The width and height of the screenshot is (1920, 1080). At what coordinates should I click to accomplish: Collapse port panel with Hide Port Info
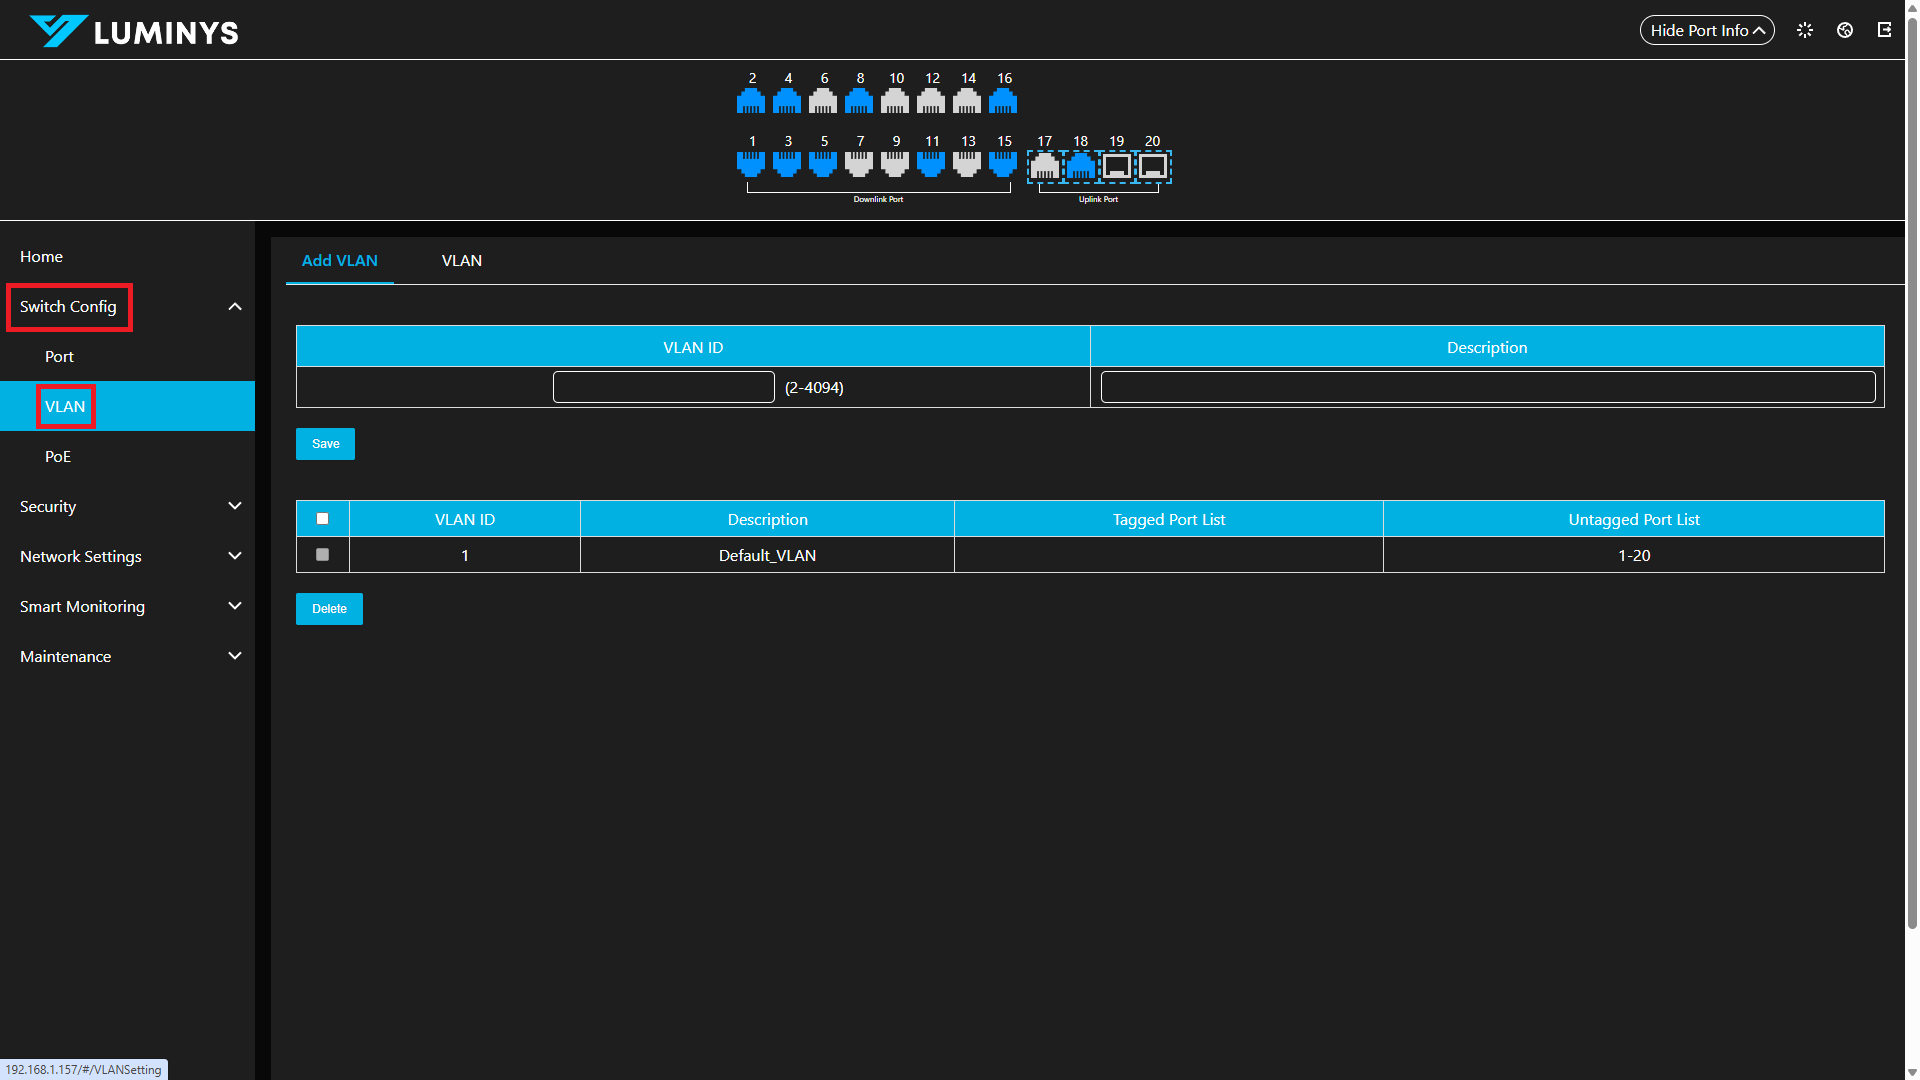coord(1706,30)
